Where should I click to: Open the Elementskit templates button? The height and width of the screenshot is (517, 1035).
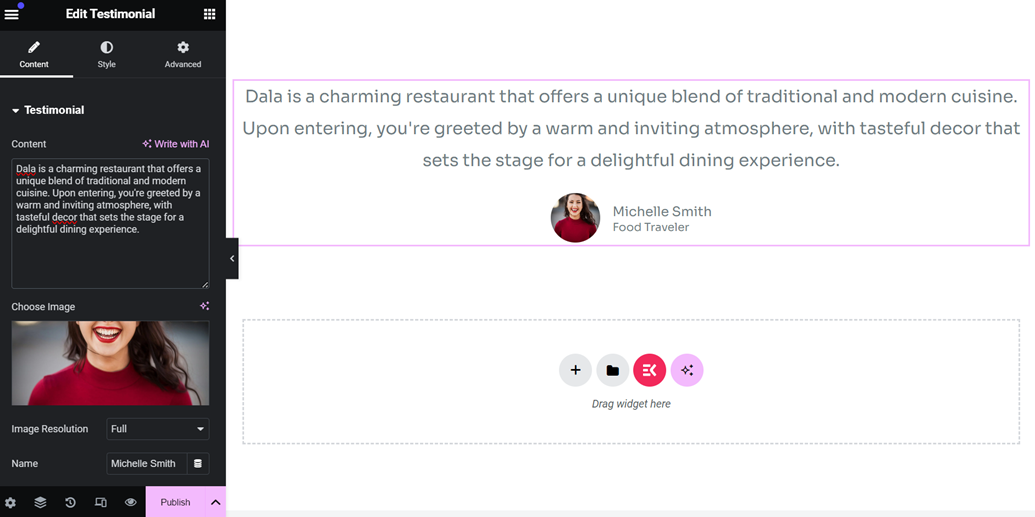click(649, 370)
